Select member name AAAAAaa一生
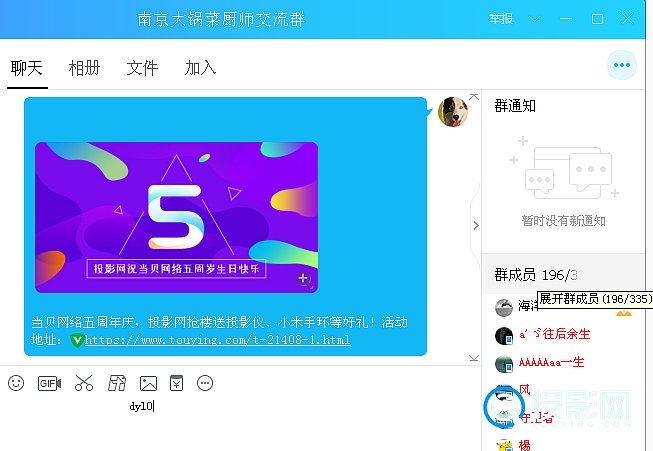The width and height of the screenshot is (653, 451). [x=551, y=362]
